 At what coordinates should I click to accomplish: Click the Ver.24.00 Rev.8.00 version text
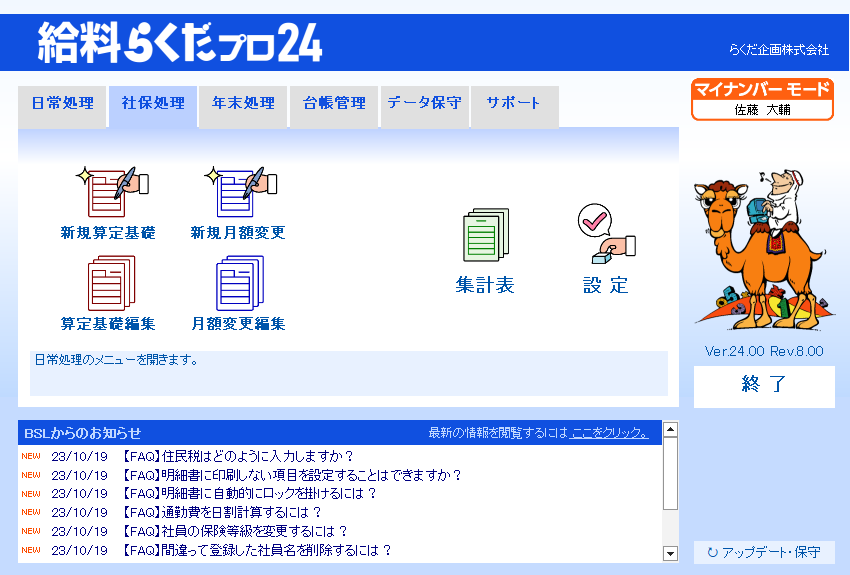tap(764, 351)
